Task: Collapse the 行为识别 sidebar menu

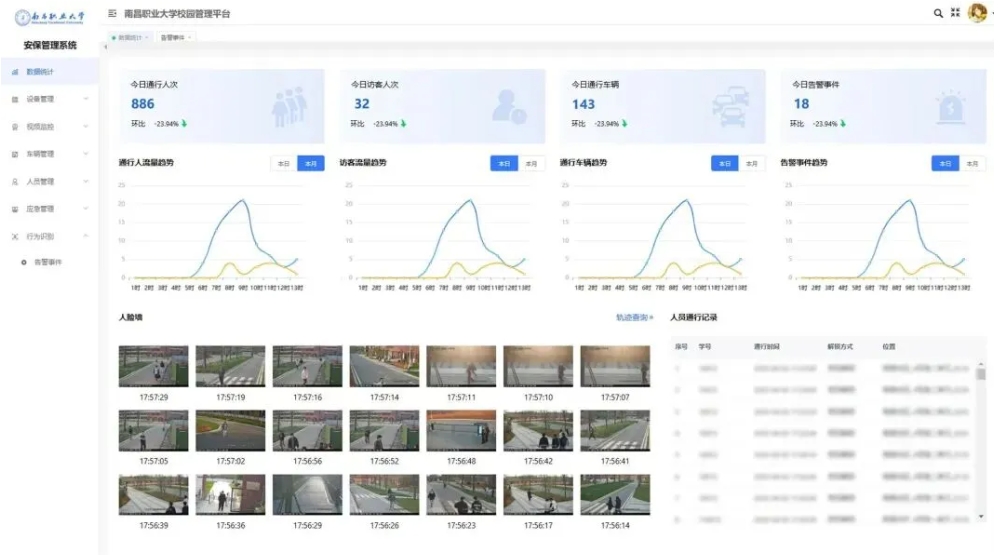Action: [x=50, y=237]
